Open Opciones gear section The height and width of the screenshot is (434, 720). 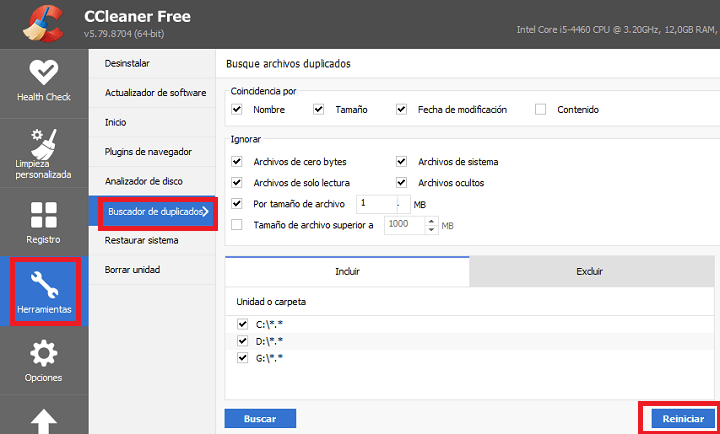(x=44, y=361)
